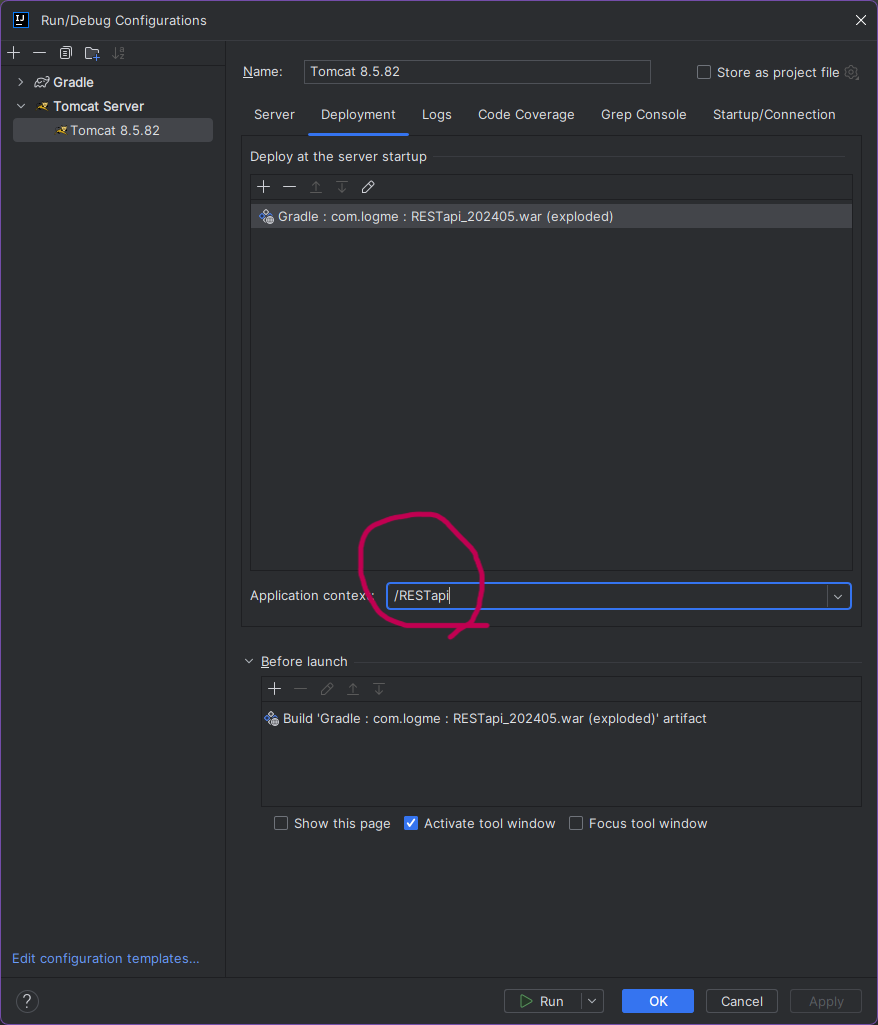This screenshot has height=1025, width=878.
Task: Add artifact to deploy at server startup
Action: [263, 187]
